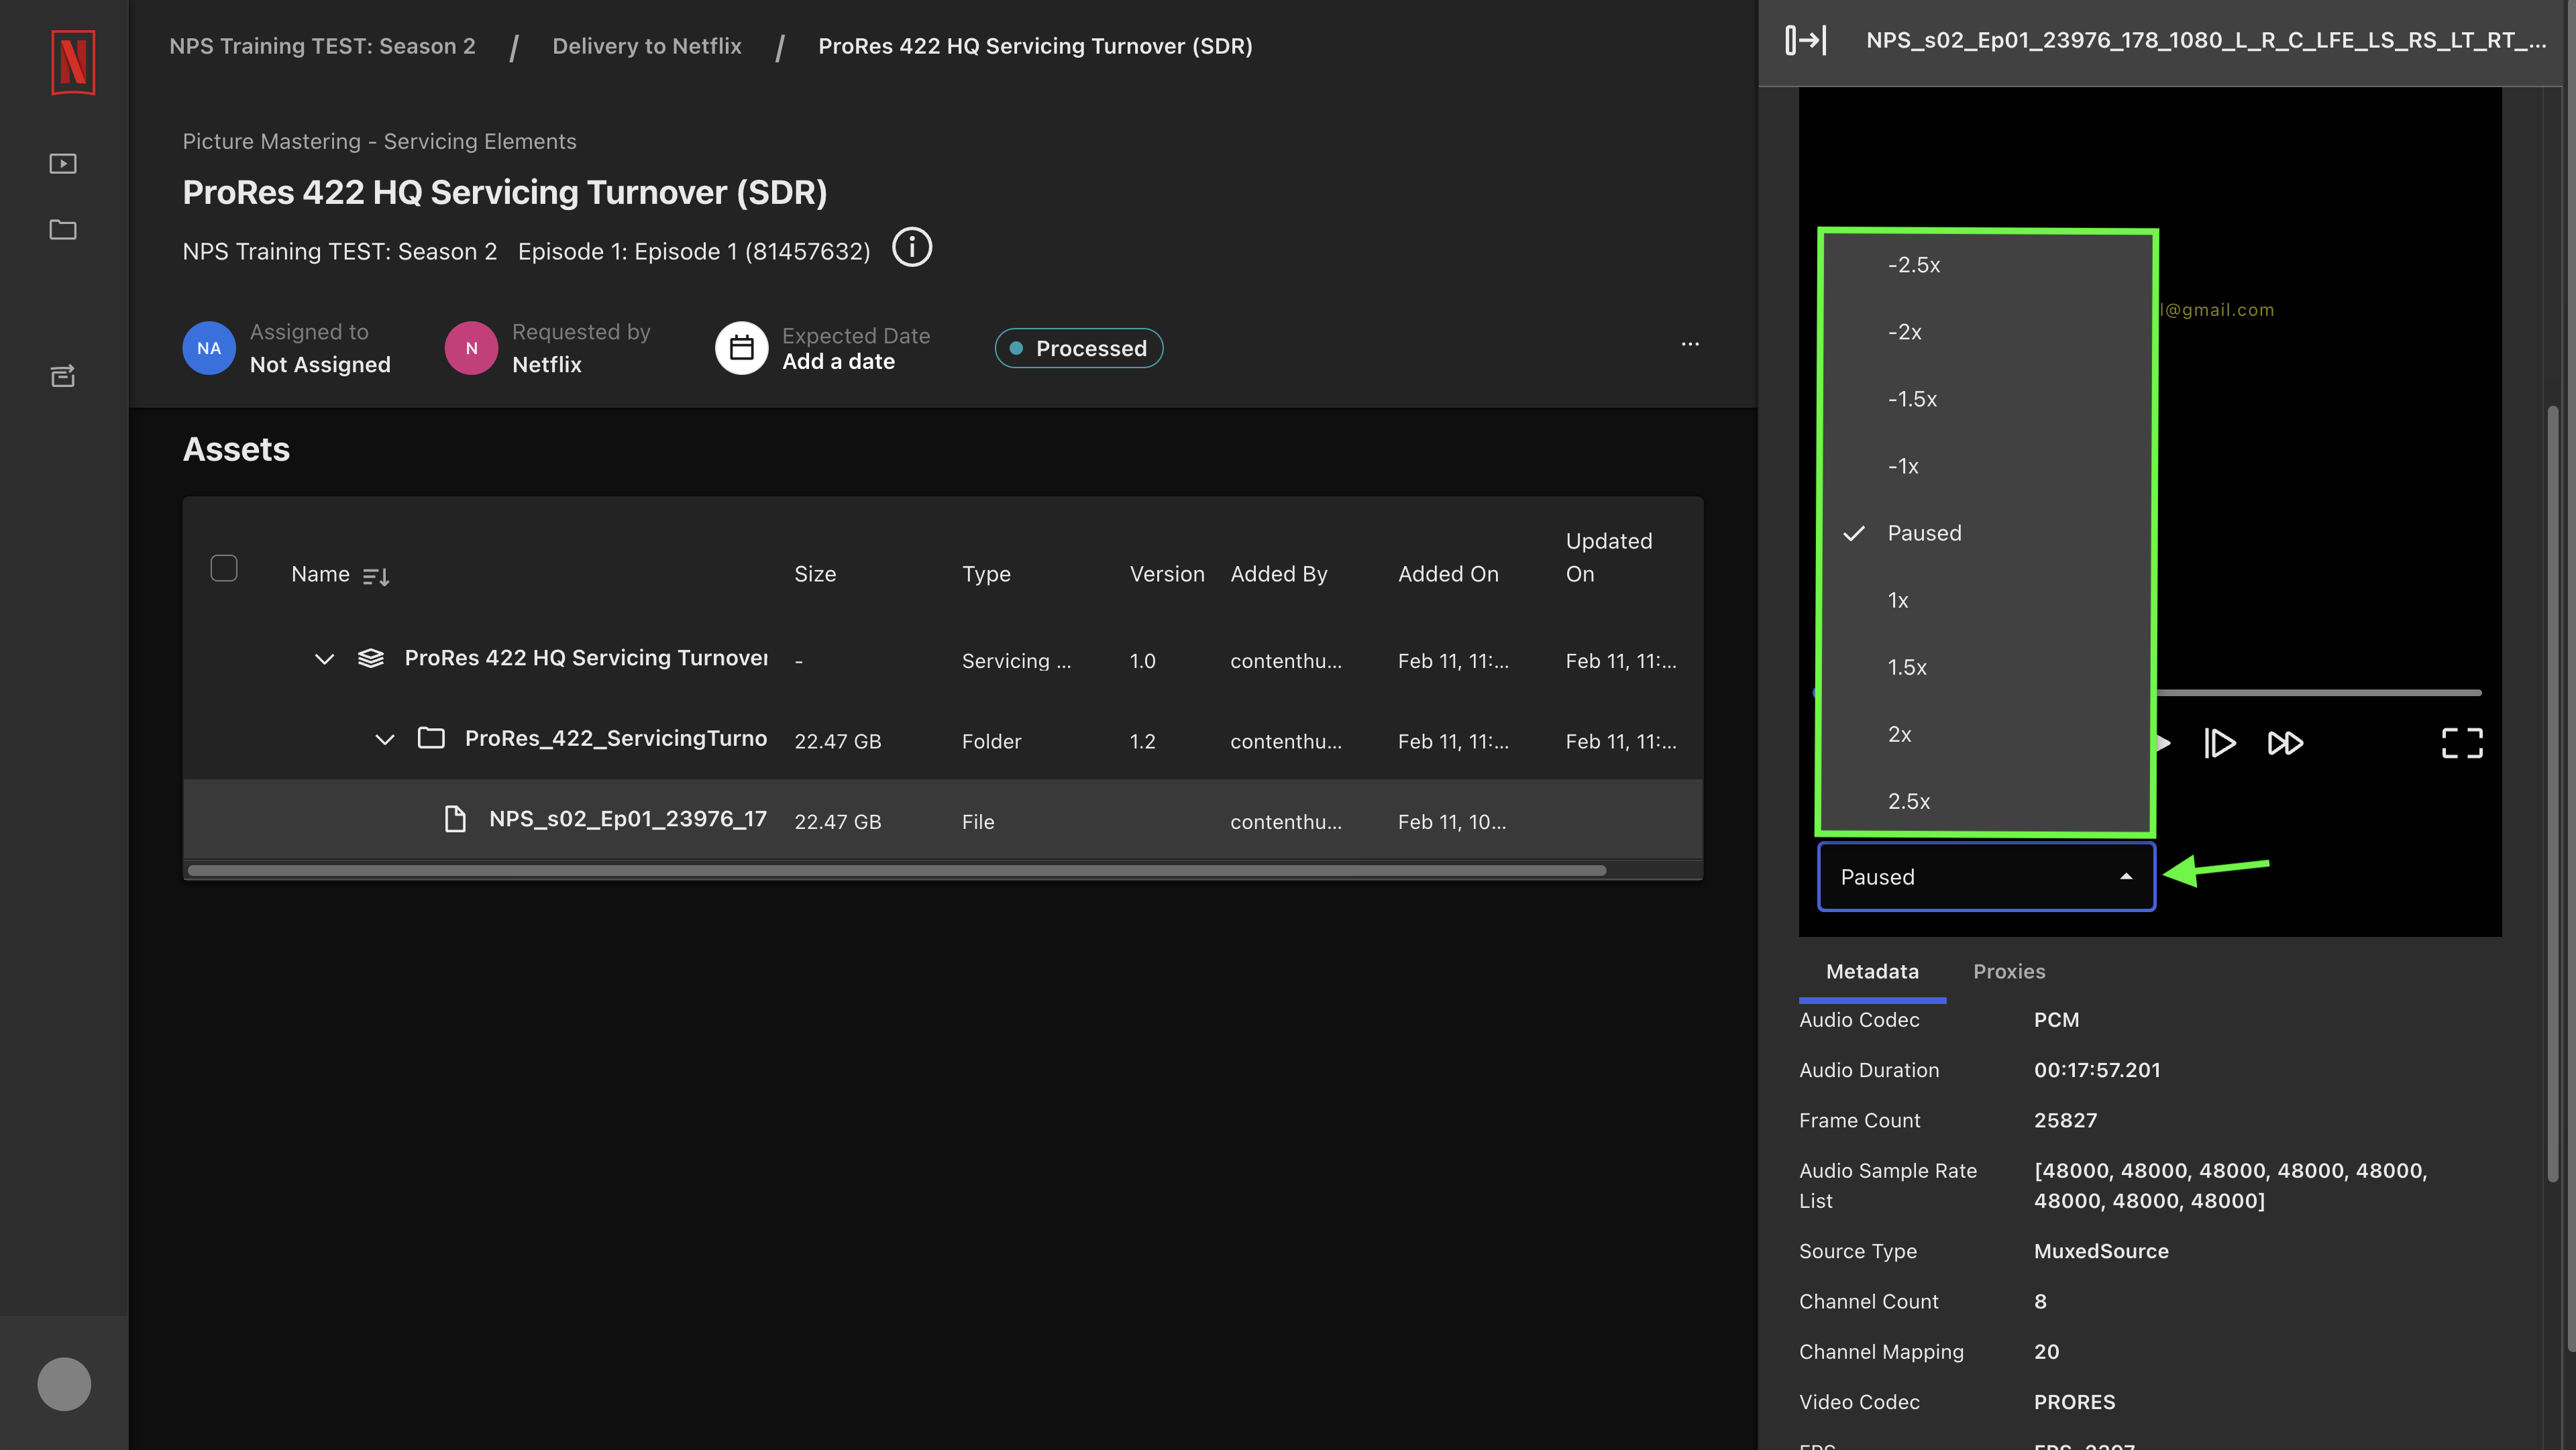Select 2x playback speed
2576x1450 pixels.
tap(1988, 734)
